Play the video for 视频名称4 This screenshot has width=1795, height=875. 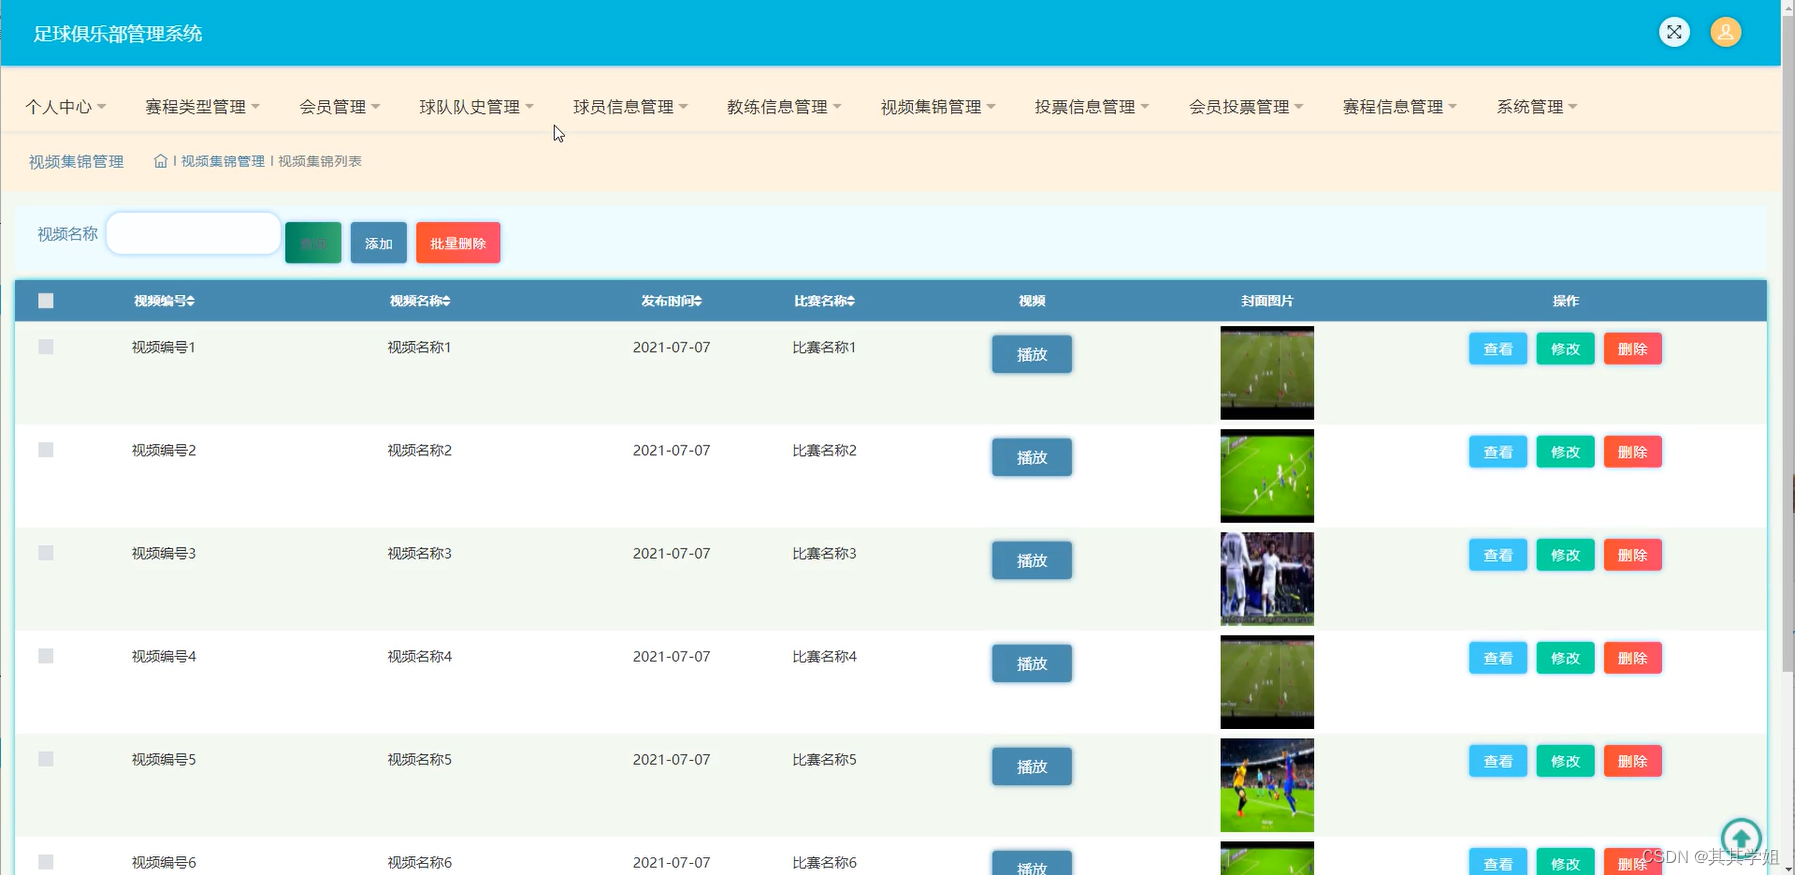(x=1032, y=663)
